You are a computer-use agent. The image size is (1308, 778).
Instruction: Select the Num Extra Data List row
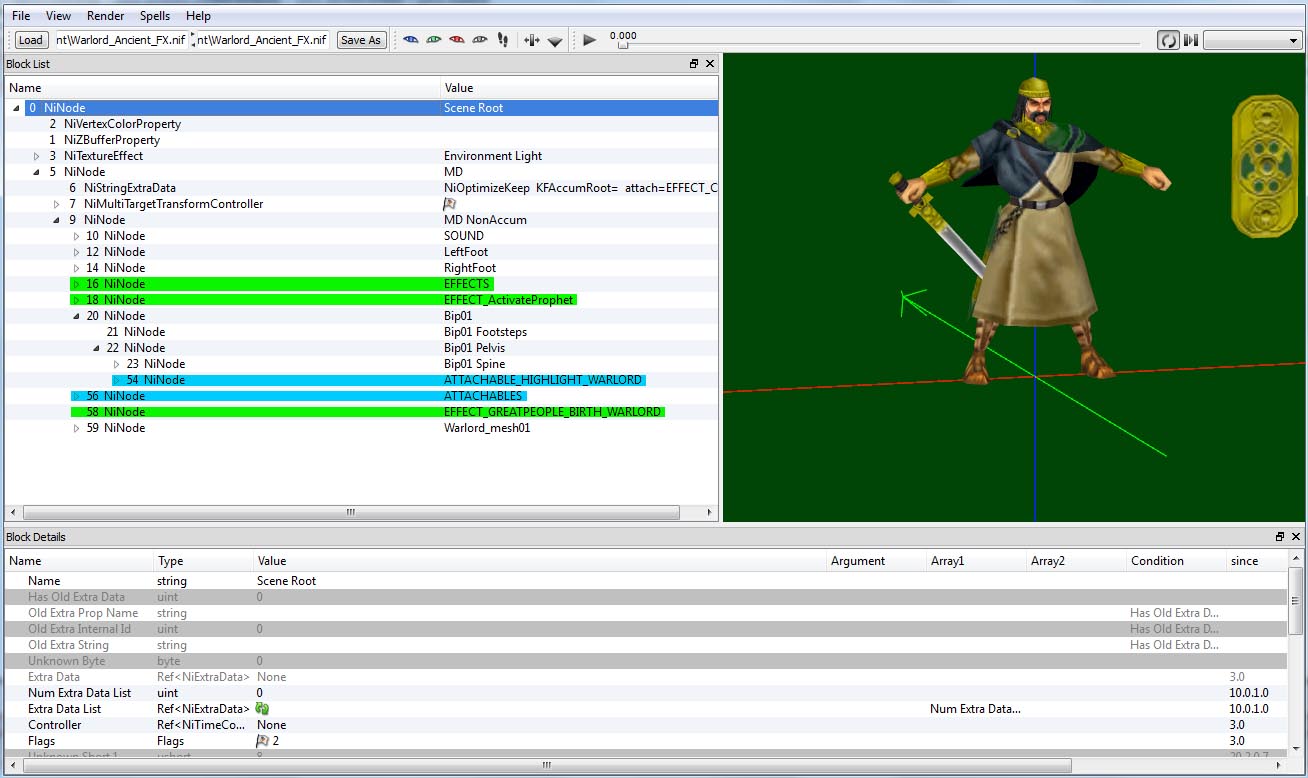click(646, 693)
